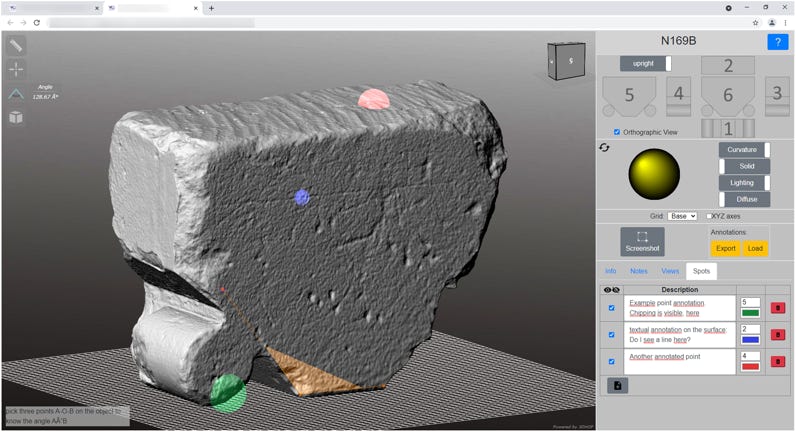Image resolution: width=796 pixels, height=432 pixels.
Task: Uncheck the Orthographic View checkbox
Action: pyautogui.click(x=617, y=132)
